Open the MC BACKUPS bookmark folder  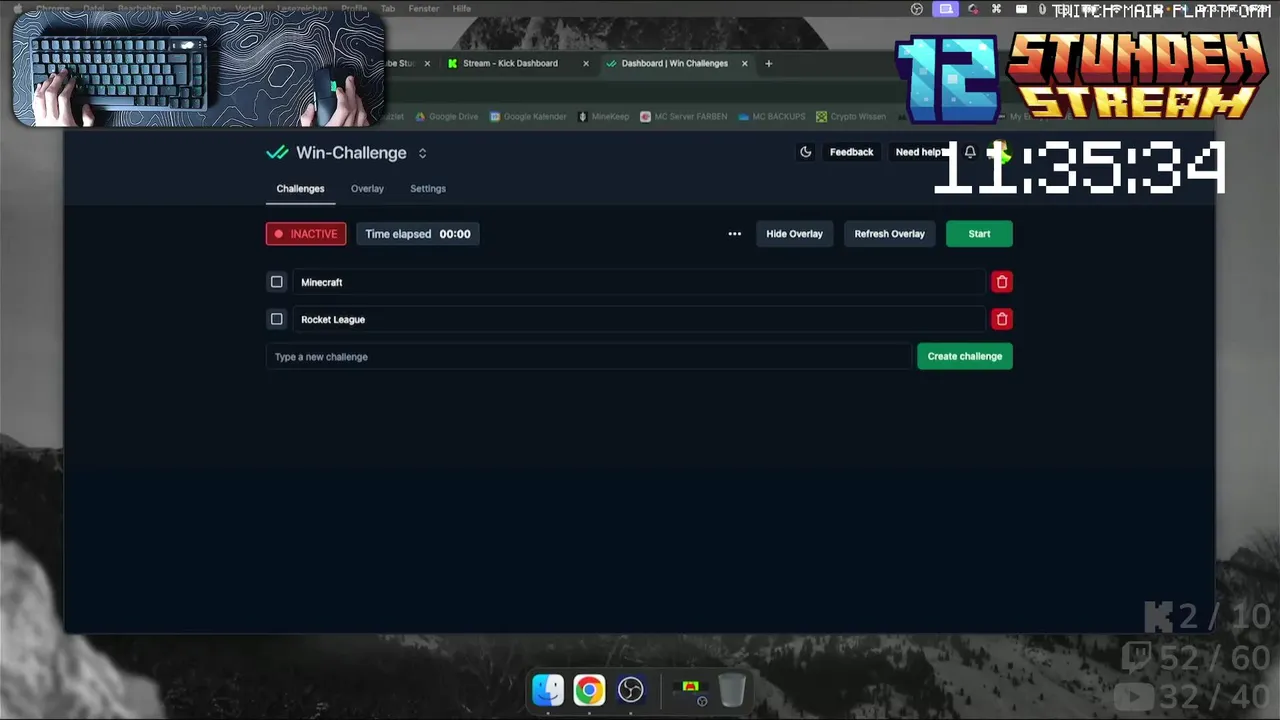(772, 116)
